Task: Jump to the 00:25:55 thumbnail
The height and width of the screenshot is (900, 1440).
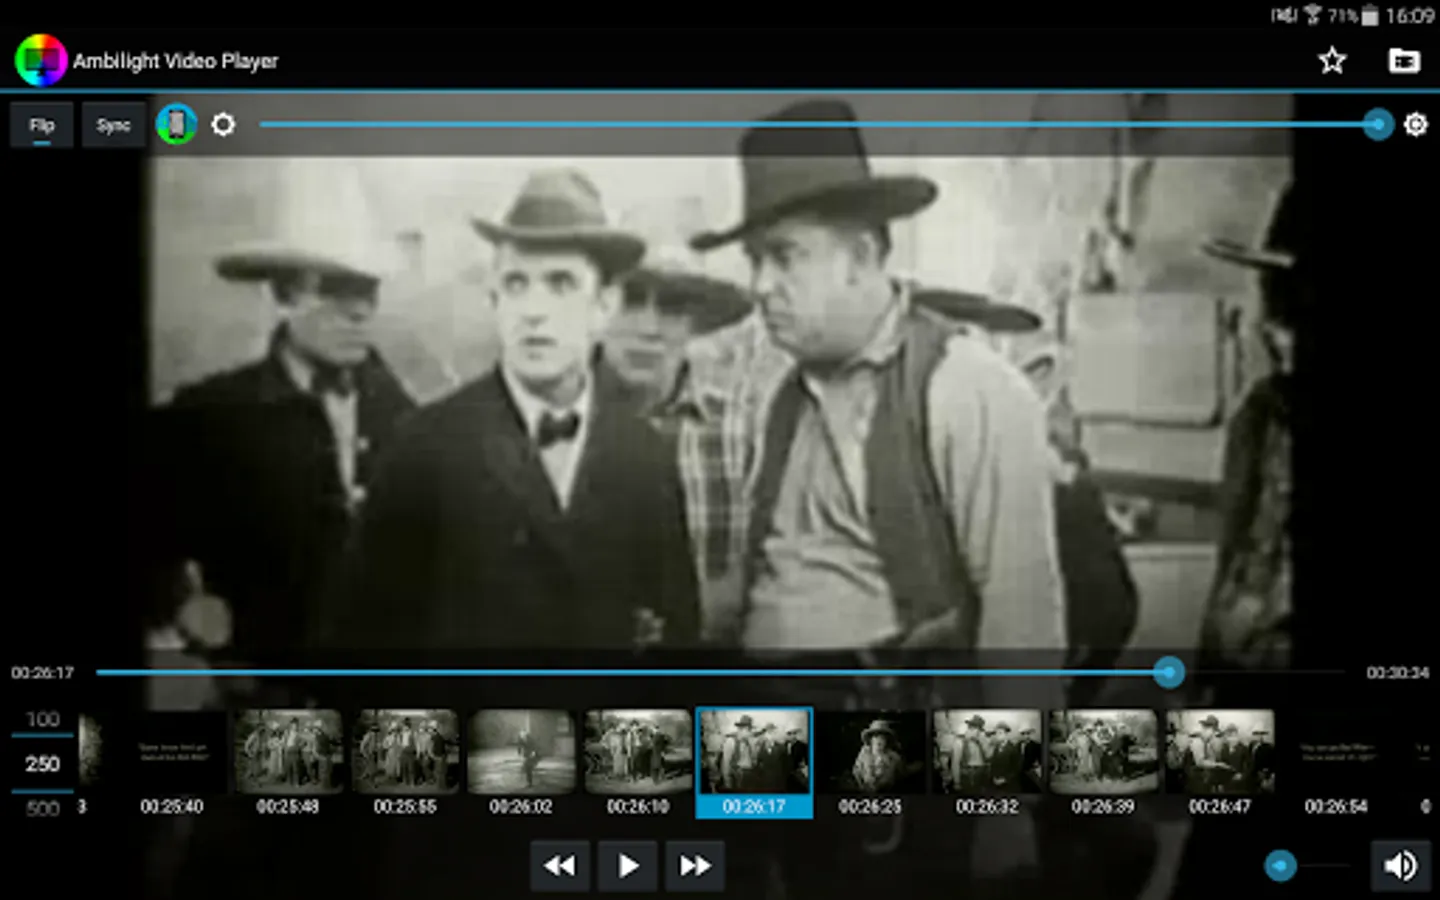Action: click(405, 763)
